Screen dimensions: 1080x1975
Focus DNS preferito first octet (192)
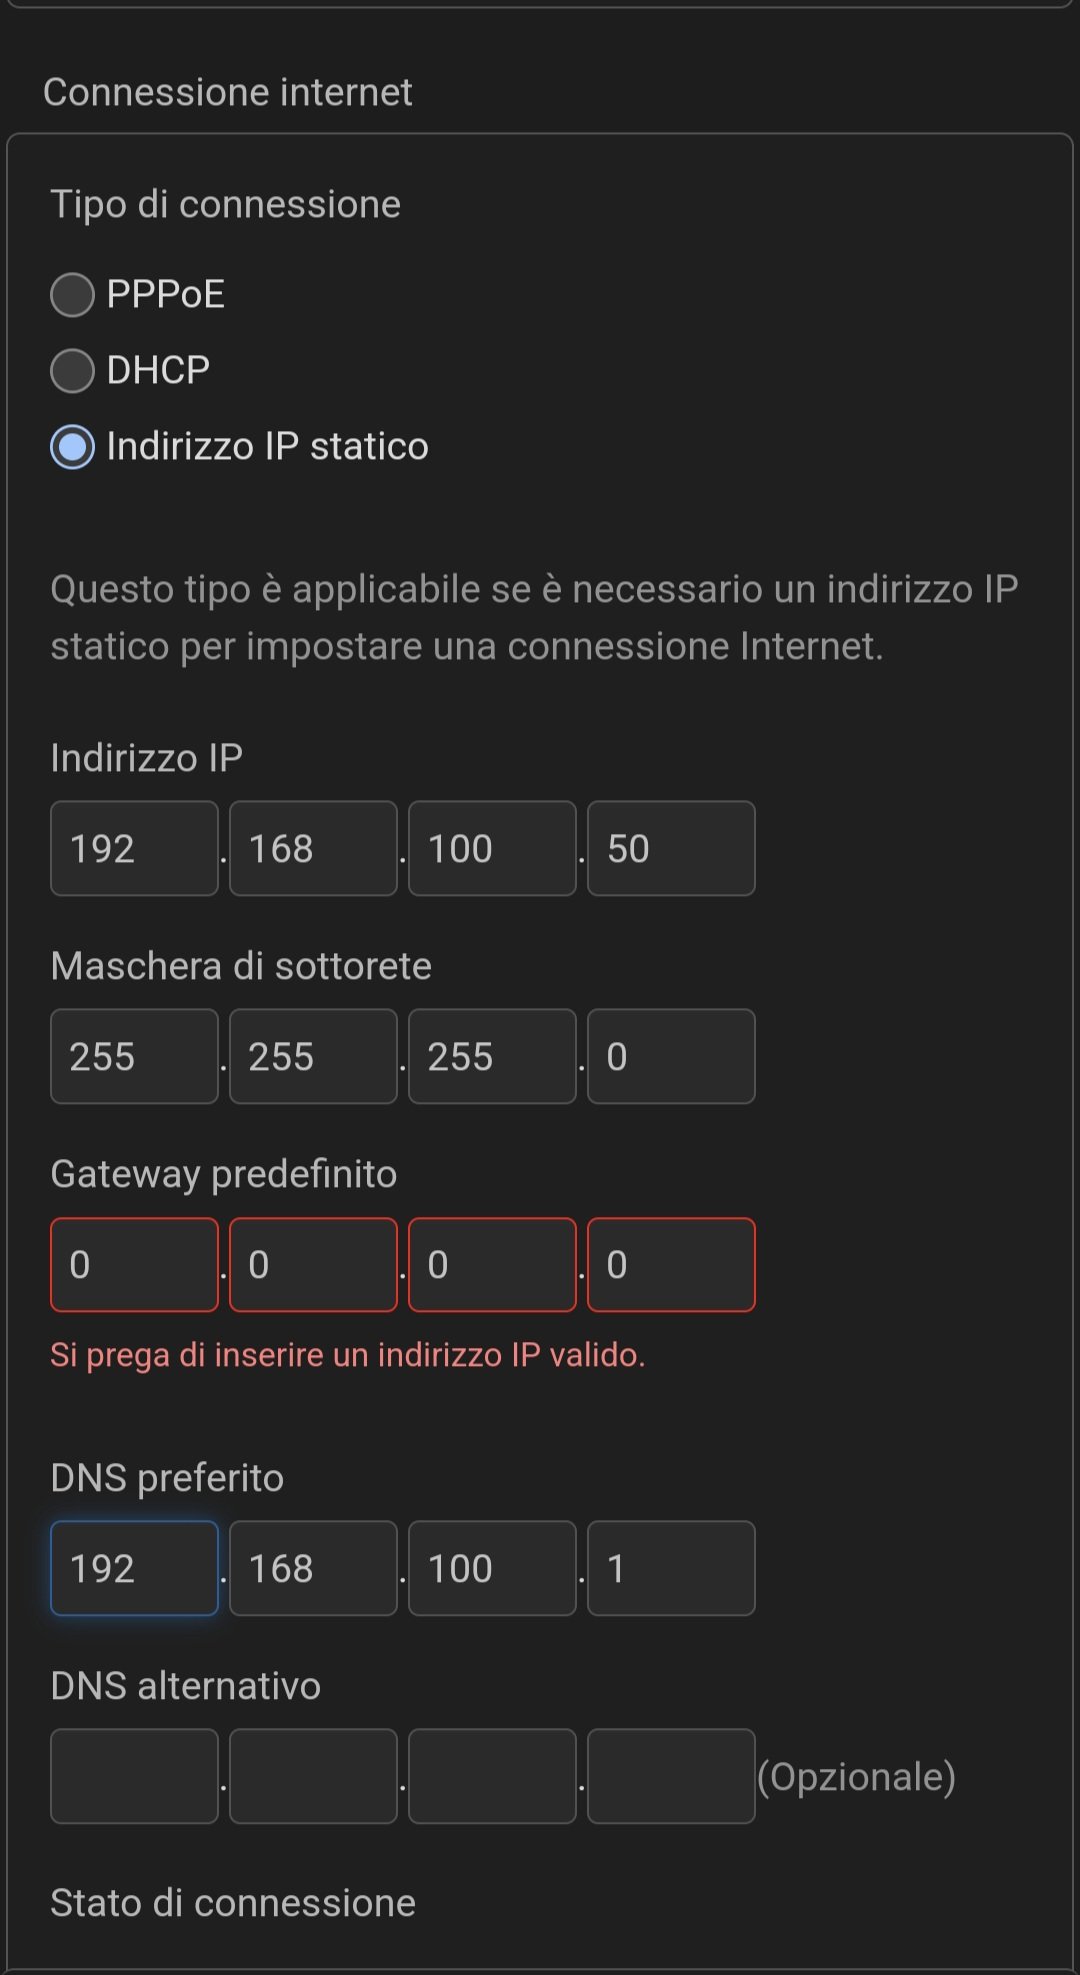134,1568
